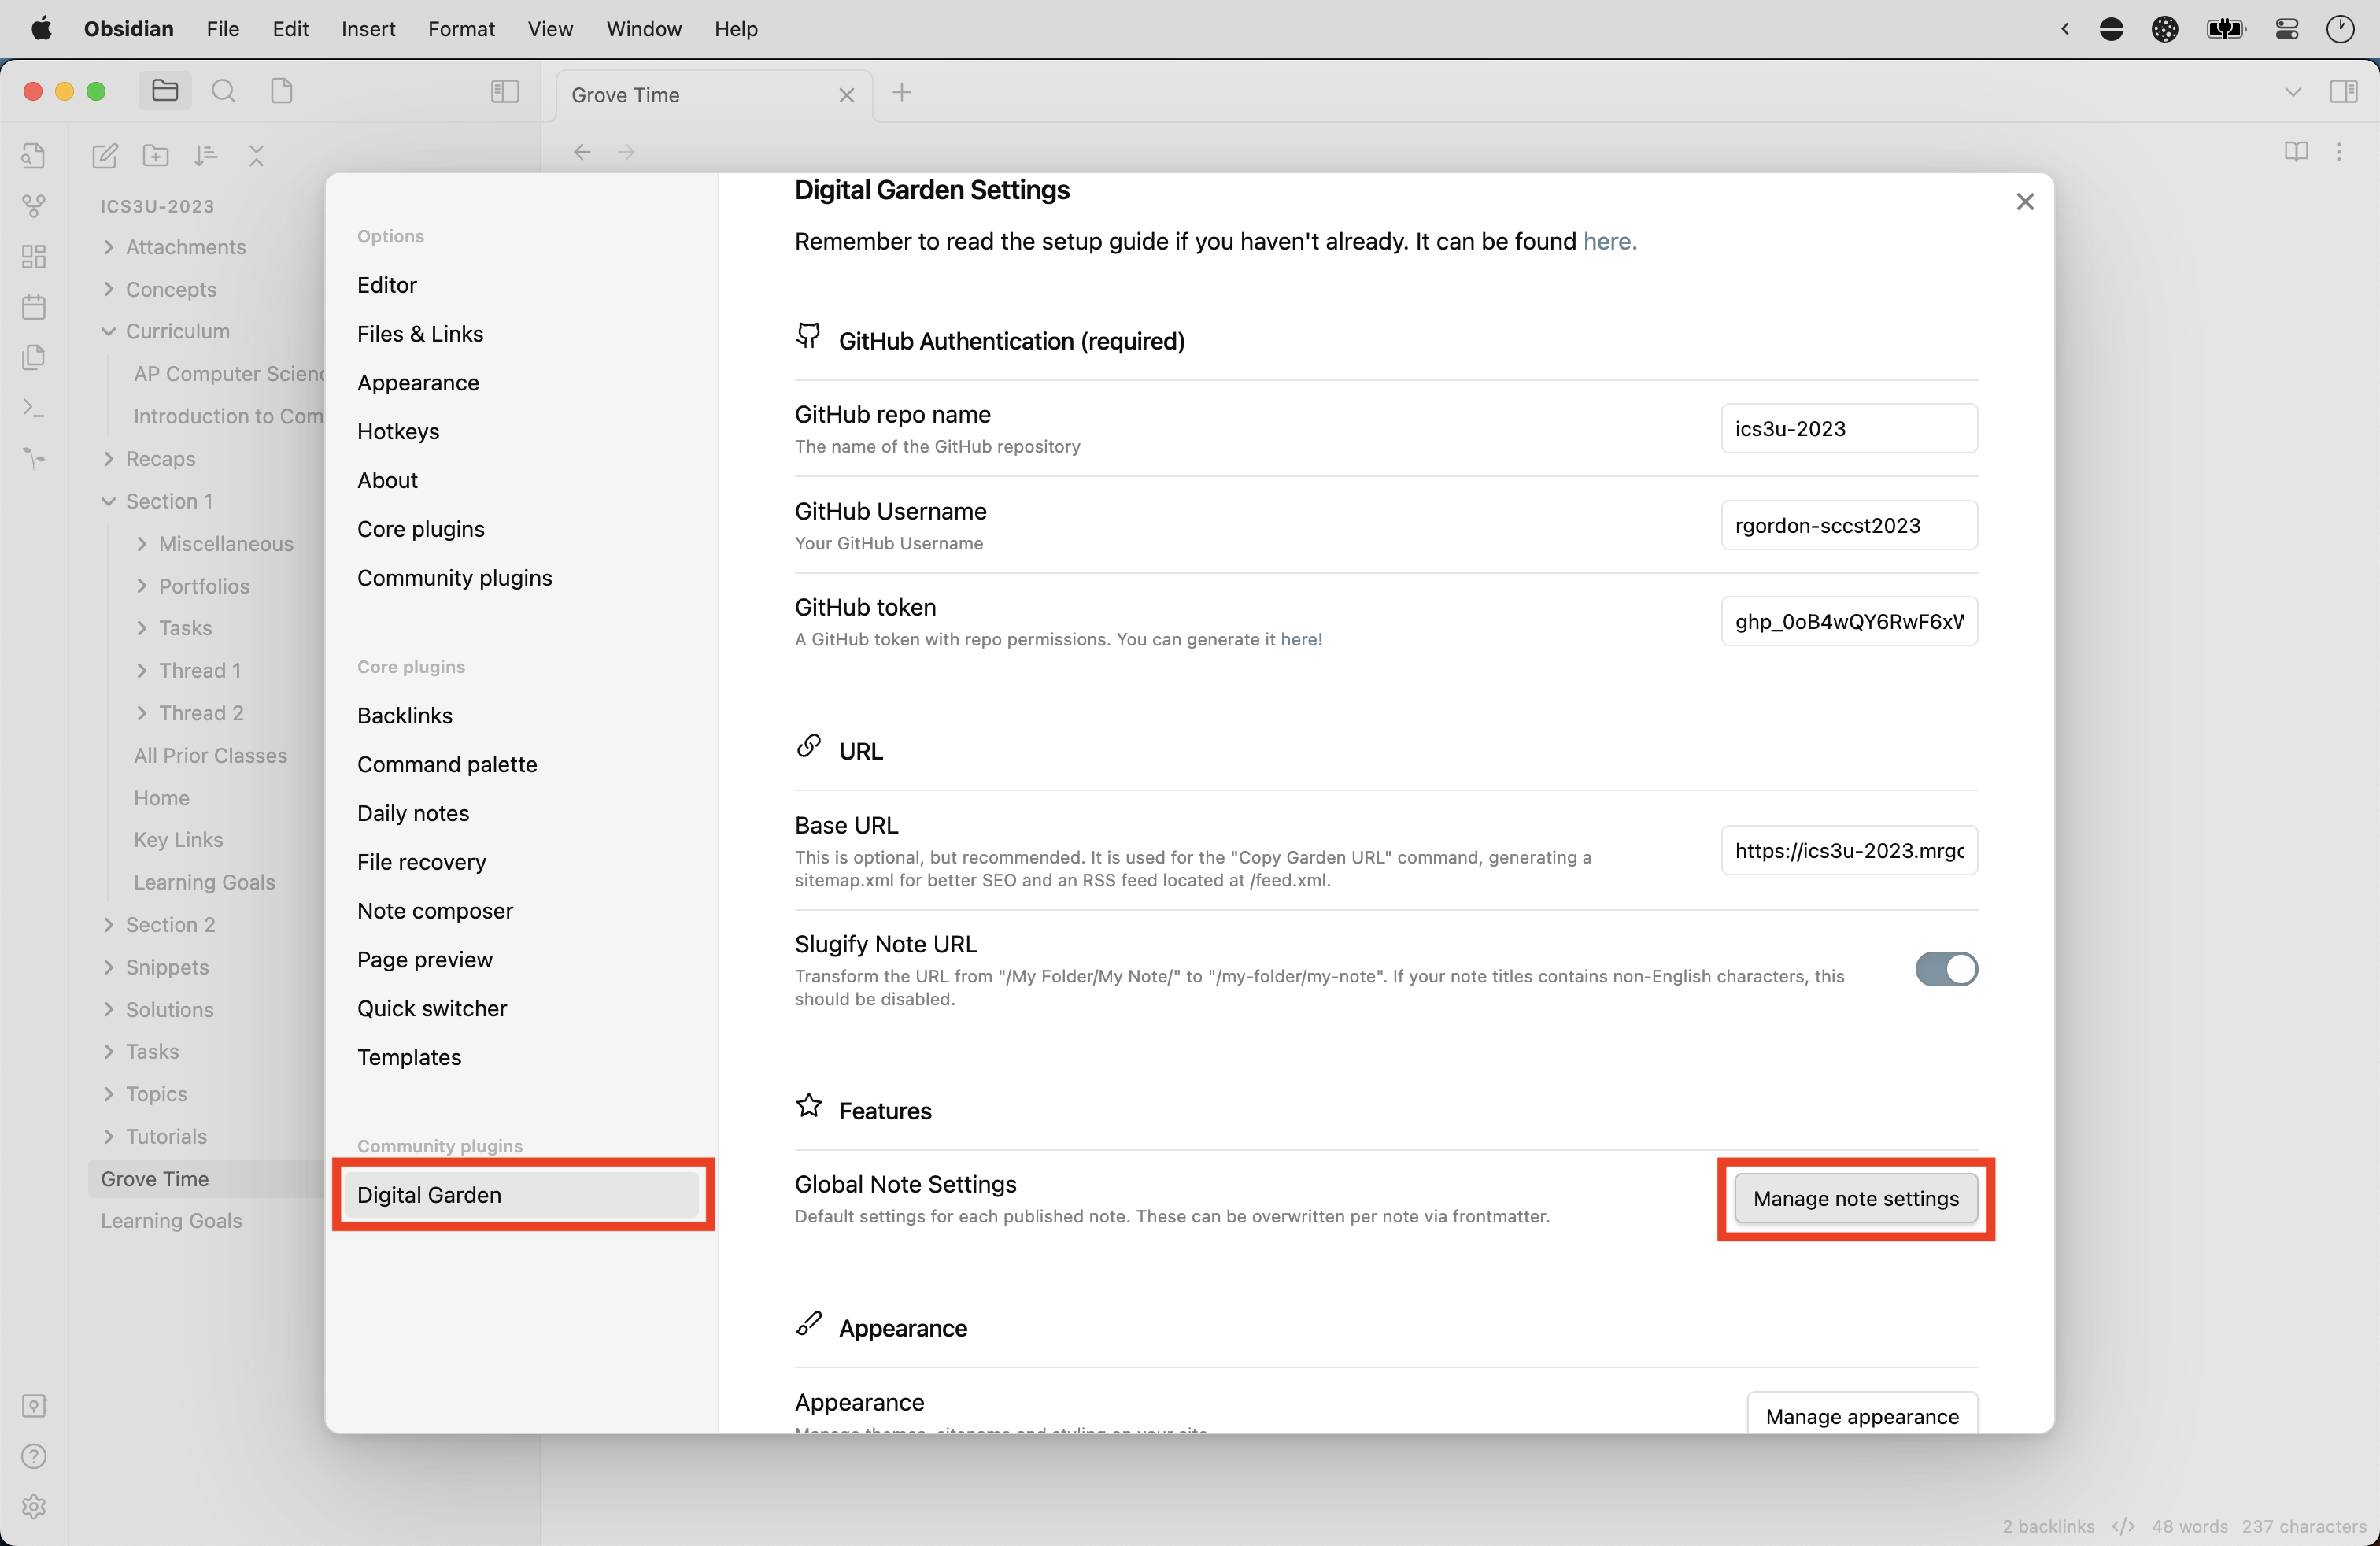This screenshot has width=2380, height=1546.
Task: Navigate forward with the right arrow
Action: click(x=626, y=152)
